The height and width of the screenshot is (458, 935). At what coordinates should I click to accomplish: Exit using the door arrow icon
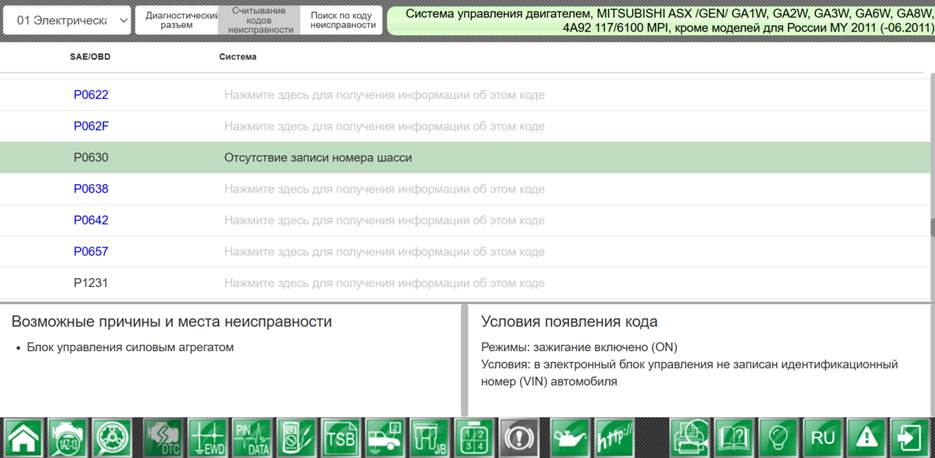click(911, 438)
